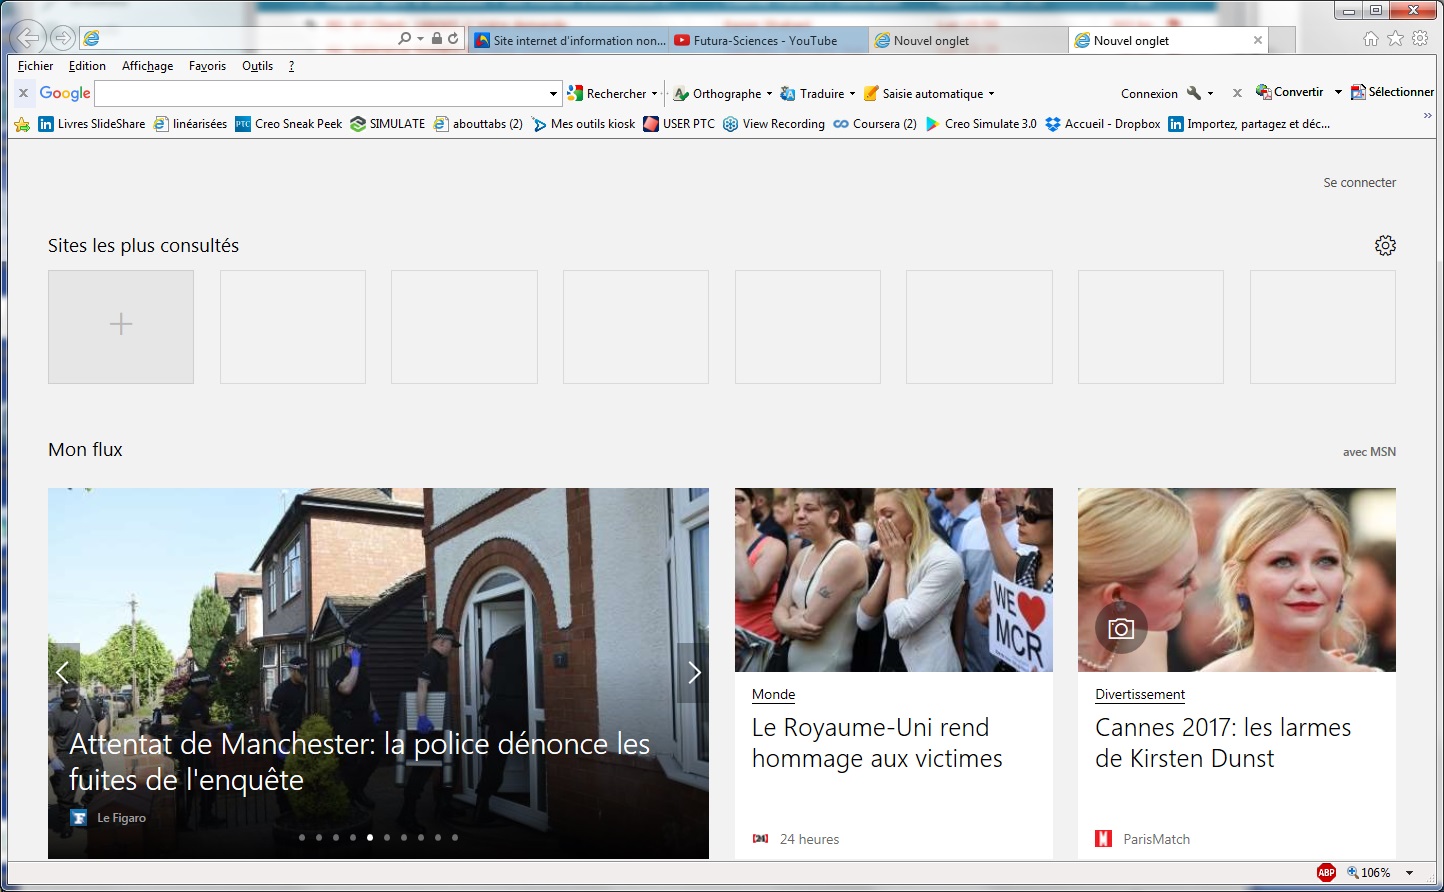Screen dimensions: 1444x892
Task: Open the Cannes 2017 Kirsten Dunst article
Action: tap(1223, 743)
